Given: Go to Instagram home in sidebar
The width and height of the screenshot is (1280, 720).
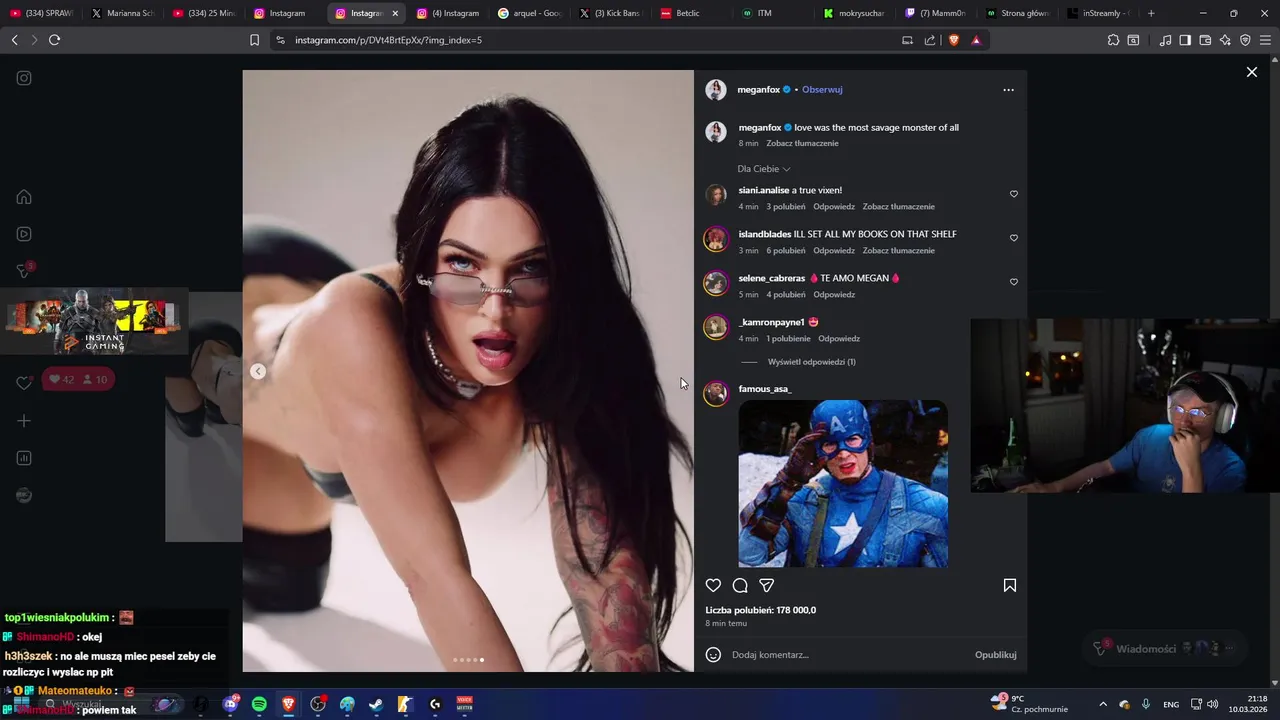Looking at the screenshot, I should click(x=24, y=197).
